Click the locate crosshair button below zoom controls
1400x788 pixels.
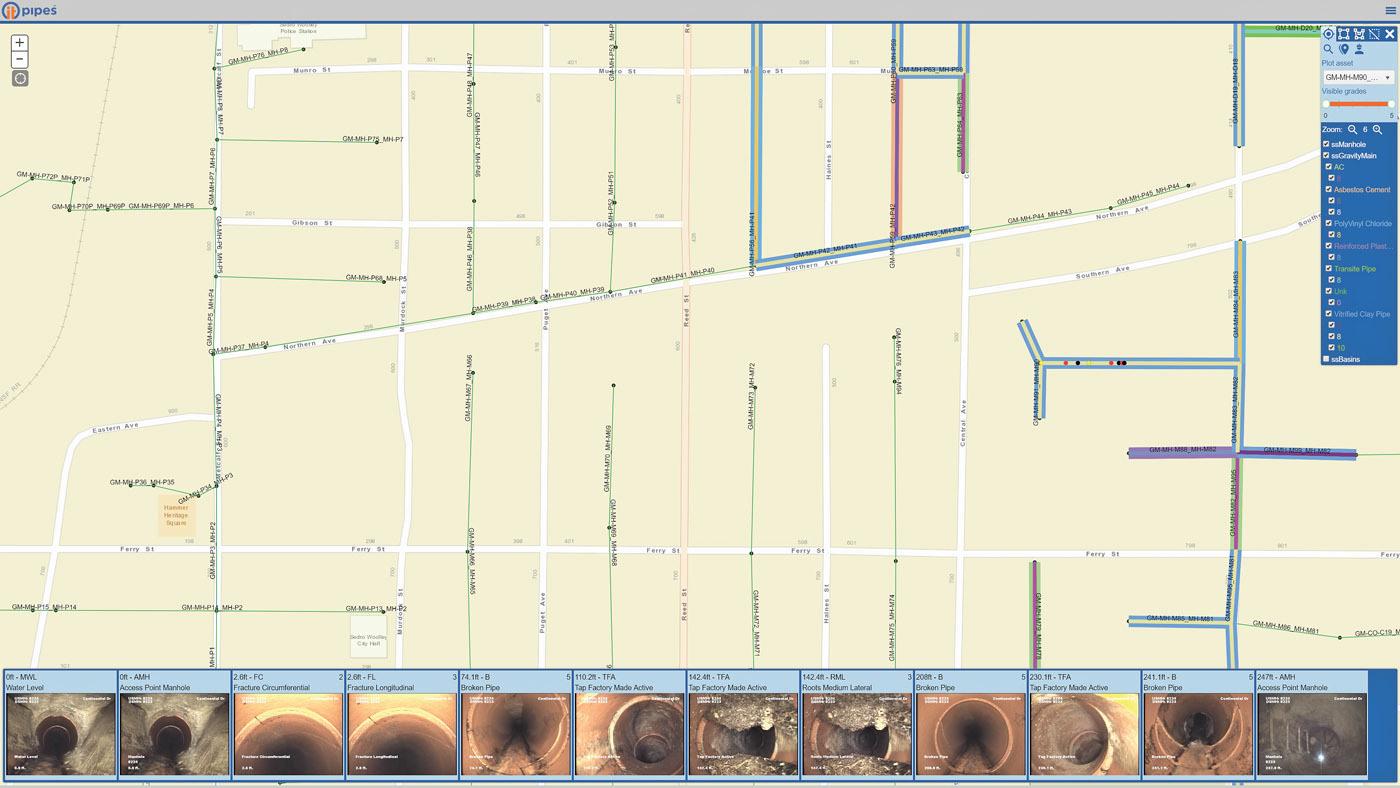click(x=20, y=78)
